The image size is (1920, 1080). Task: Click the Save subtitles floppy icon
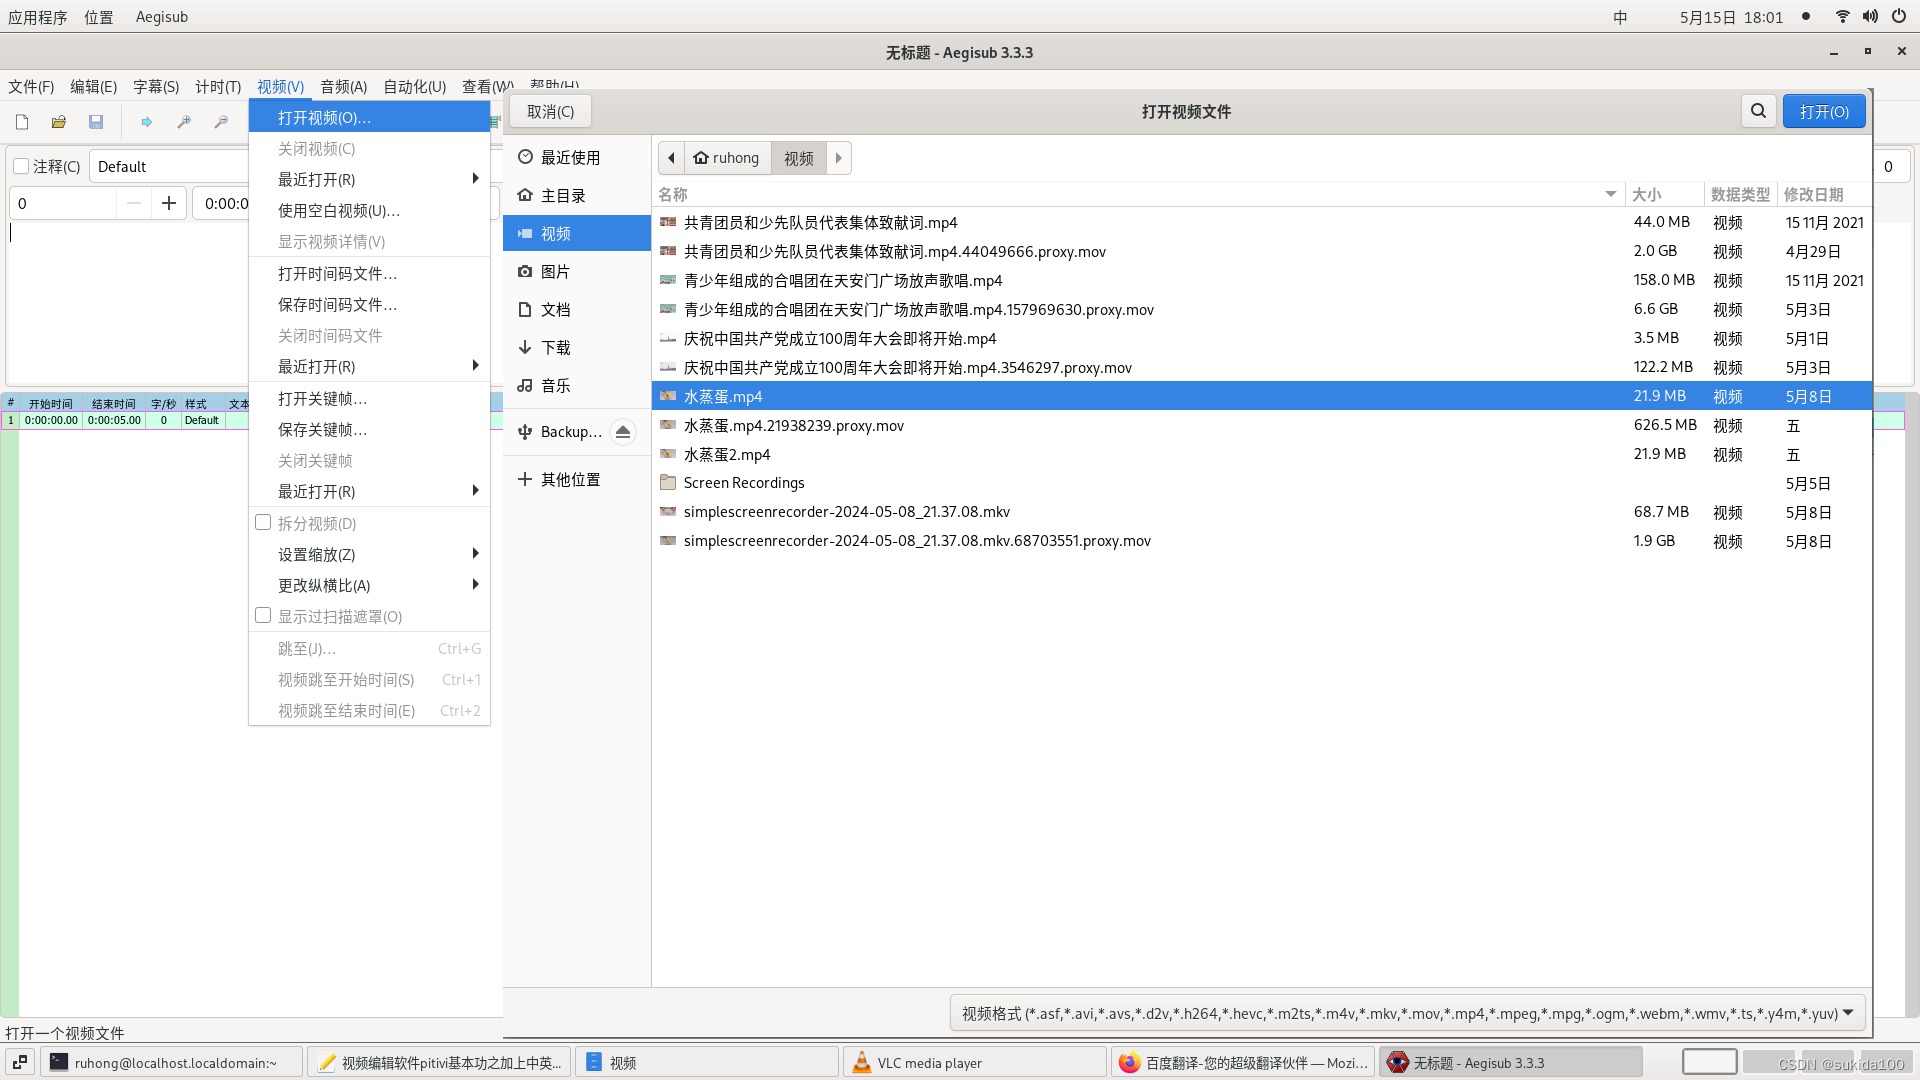[96, 122]
